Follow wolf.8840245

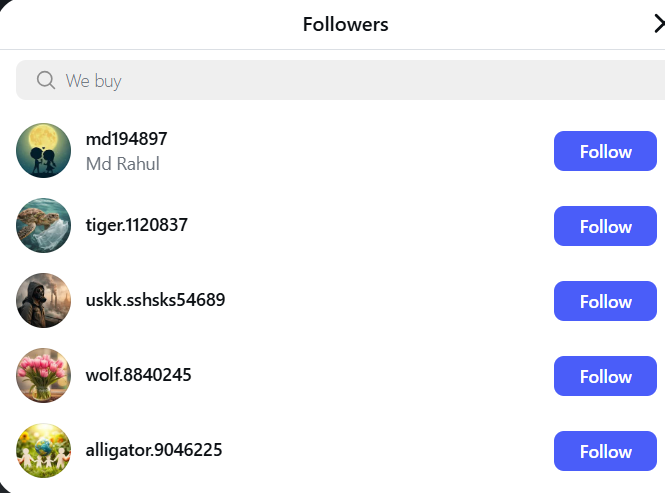(x=605, y=376)
